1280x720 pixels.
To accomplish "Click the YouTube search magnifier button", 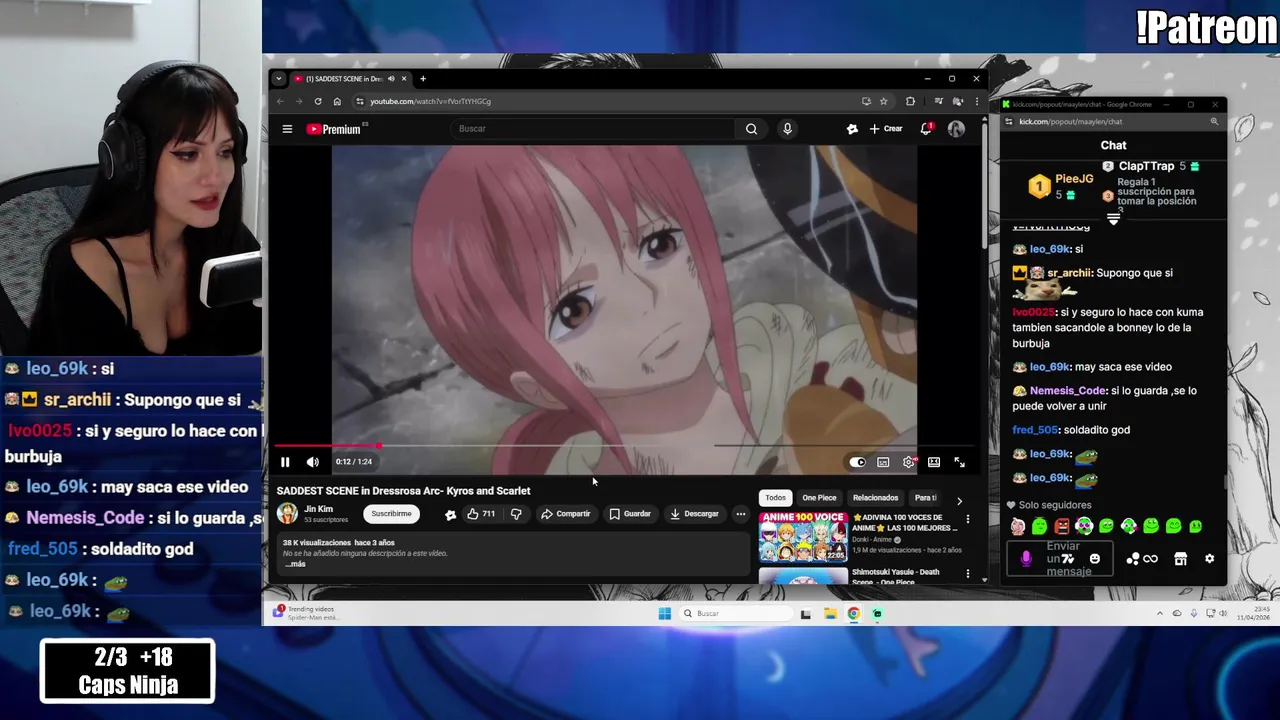I will [x=751, y=129].
